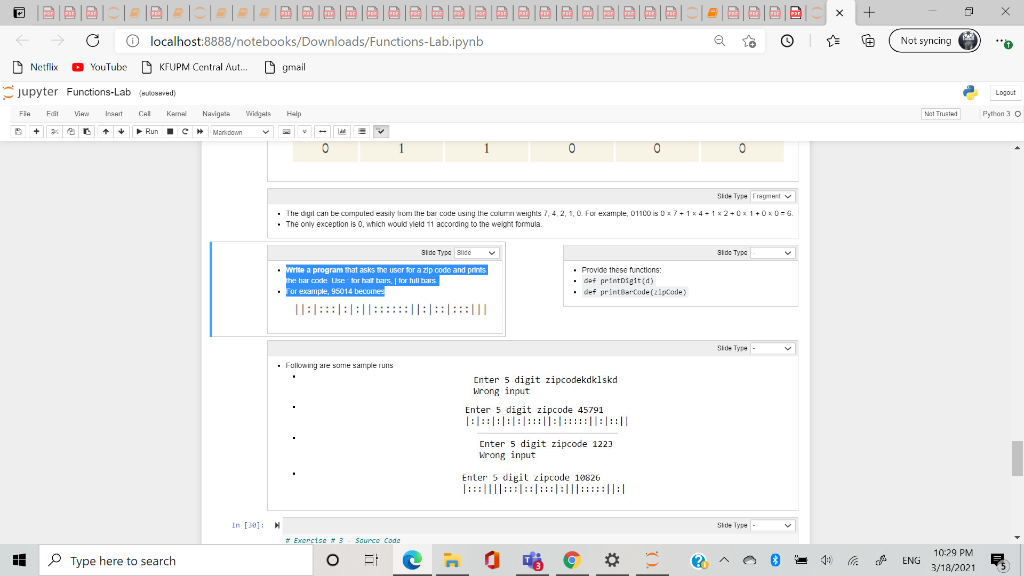Viewport: 1024px width, 576px height.
Task: Insert a new cell below
Action: tap(35, 131)
